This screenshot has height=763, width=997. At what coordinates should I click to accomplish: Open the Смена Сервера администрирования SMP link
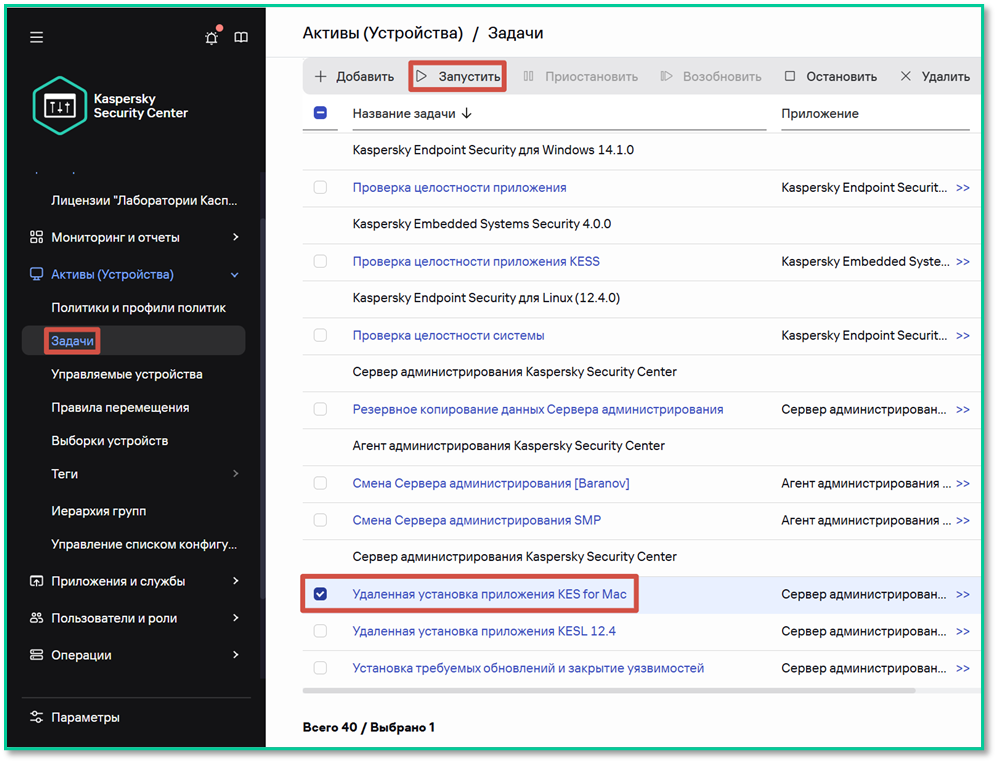pos(477,520)
